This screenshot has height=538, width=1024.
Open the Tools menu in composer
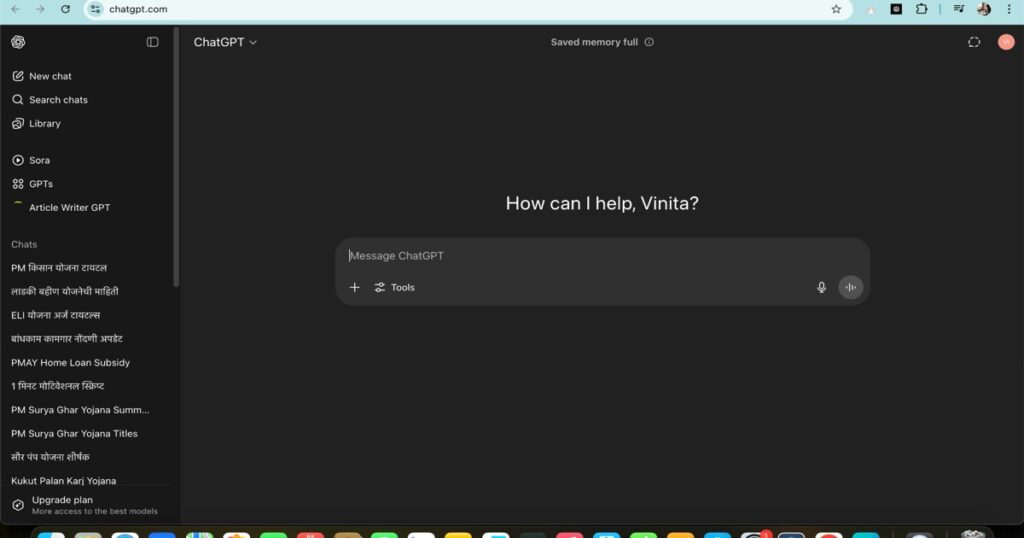[394, 287]
